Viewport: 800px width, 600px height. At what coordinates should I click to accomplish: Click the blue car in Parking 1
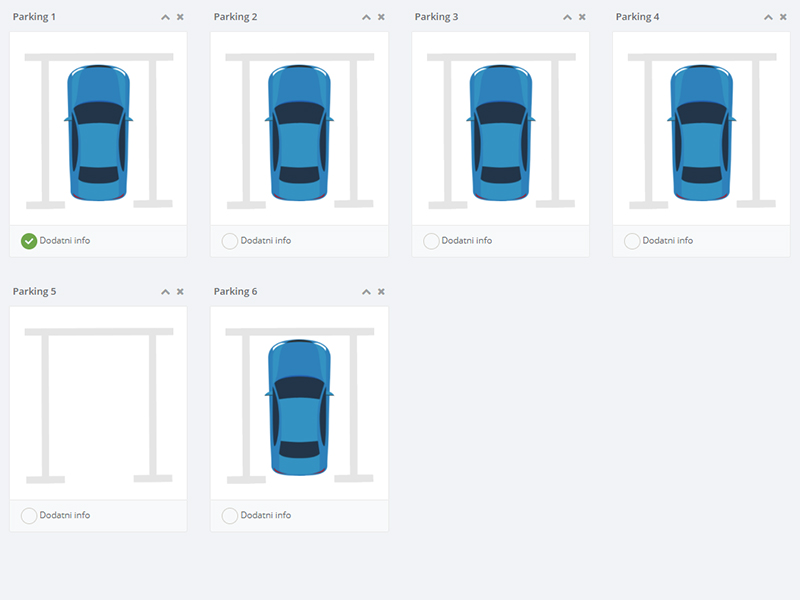tap(98, 132)
